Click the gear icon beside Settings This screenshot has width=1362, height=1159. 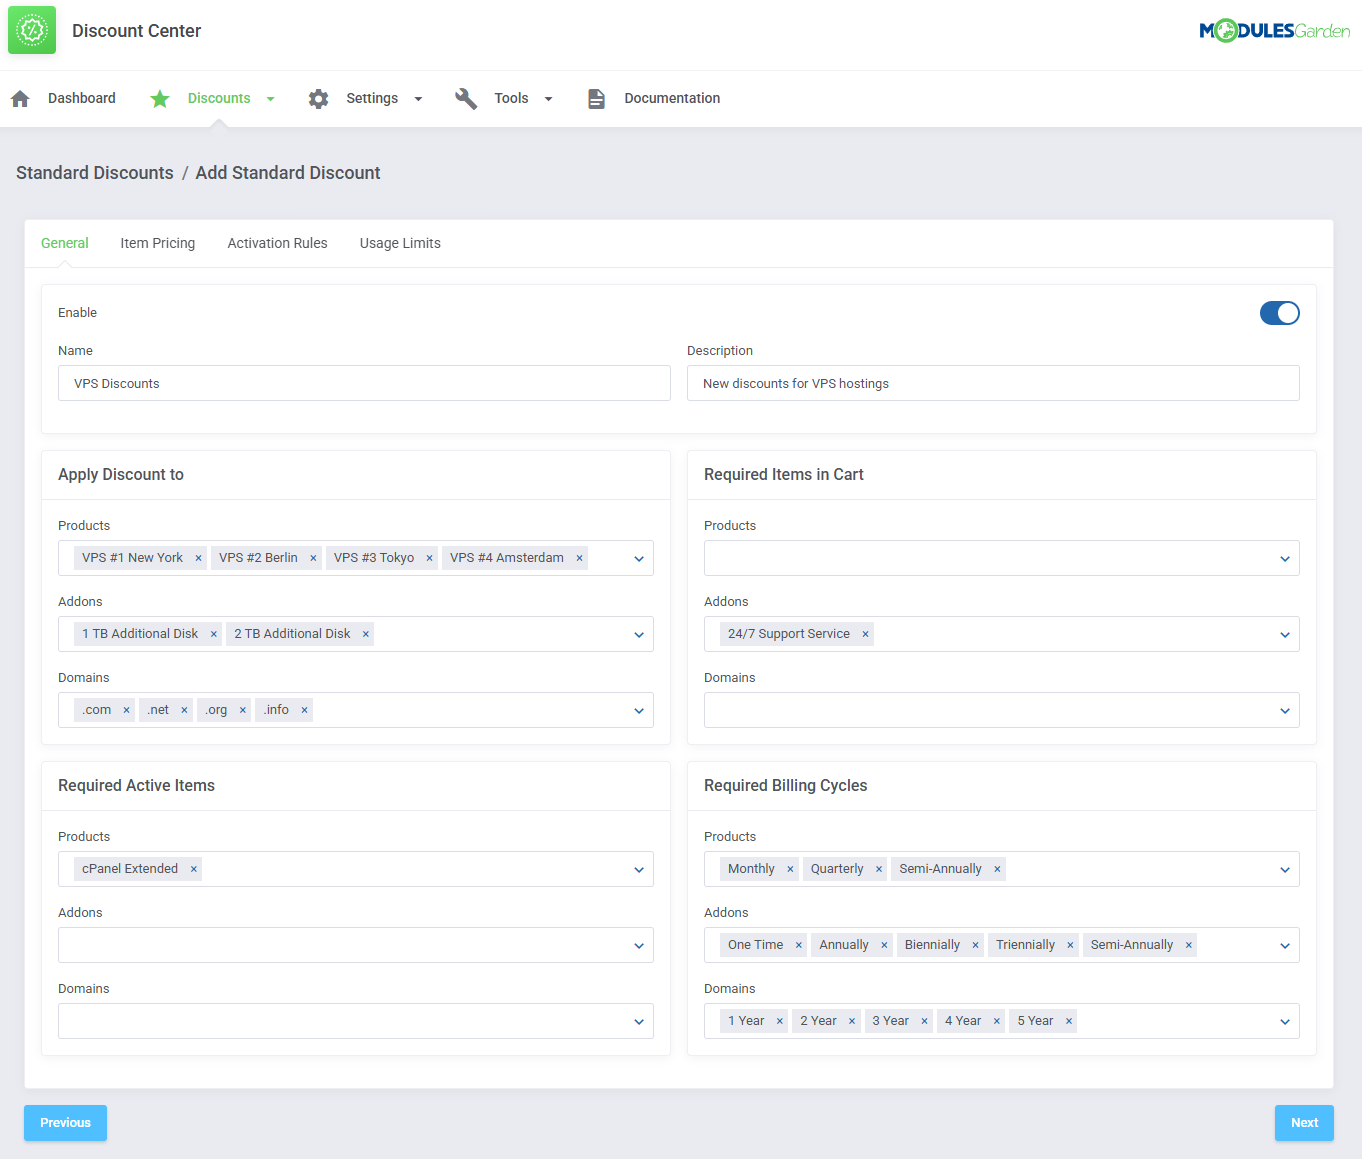tap(318, 97)
